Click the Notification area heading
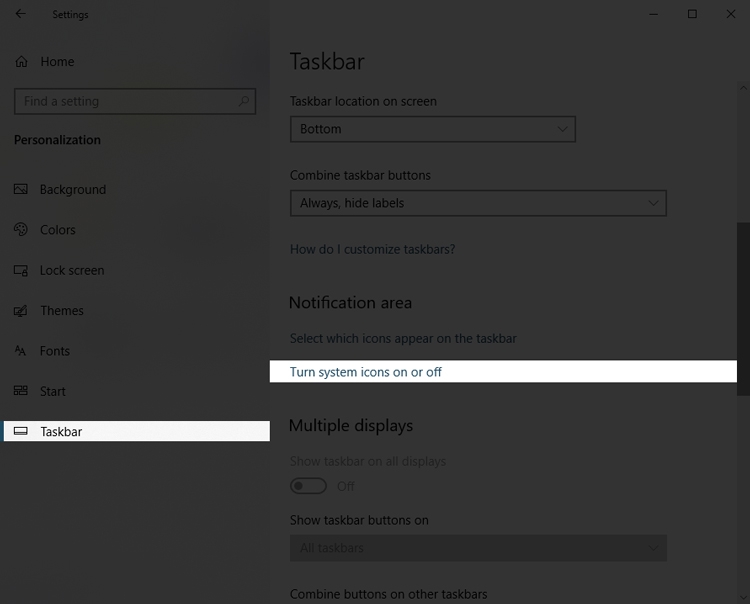This screenshot has width=750, height=604. point(350,303)
